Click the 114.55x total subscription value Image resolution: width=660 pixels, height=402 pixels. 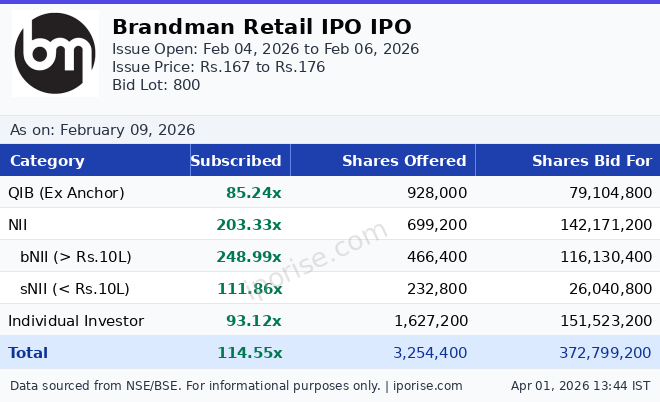(249, 353)
